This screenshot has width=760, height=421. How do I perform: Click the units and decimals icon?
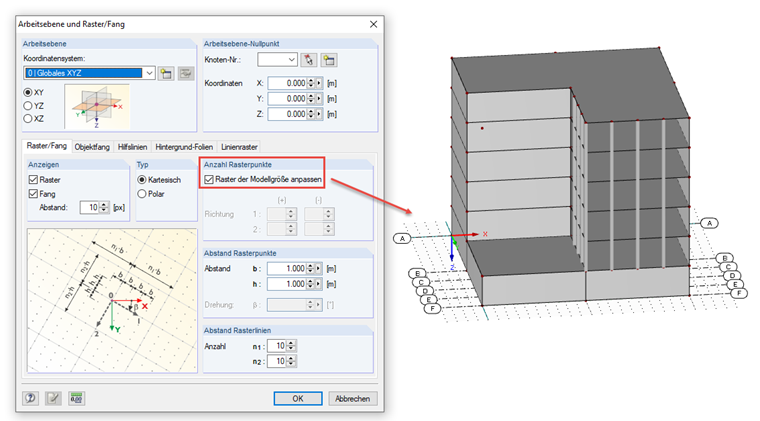(x=77, y=398)
